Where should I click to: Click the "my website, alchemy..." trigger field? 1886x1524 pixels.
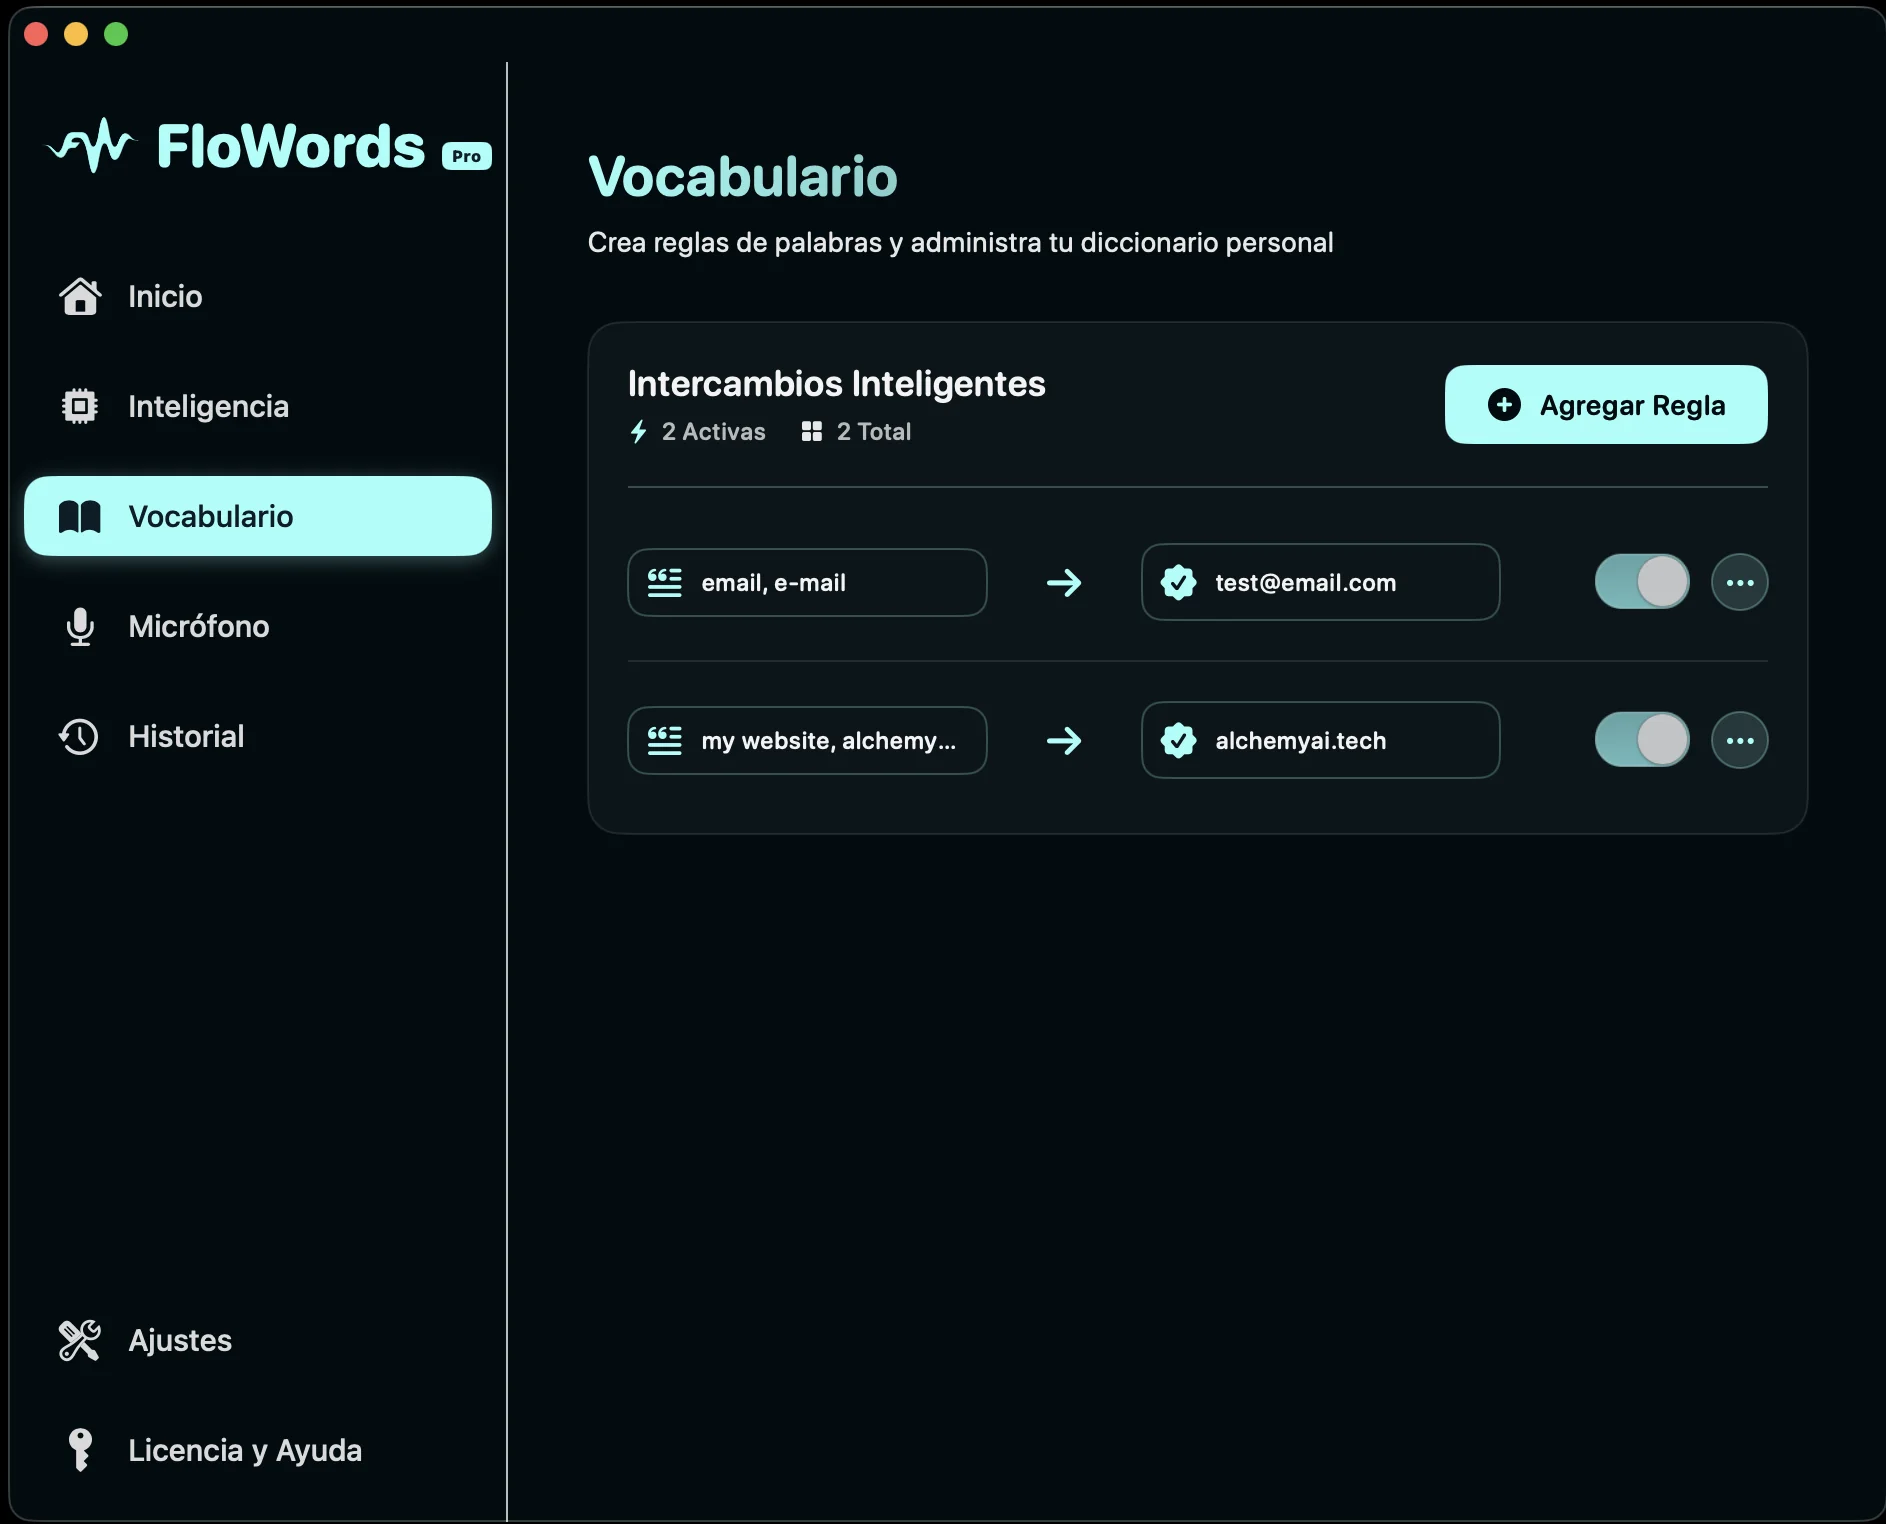[x=807, y=741]
